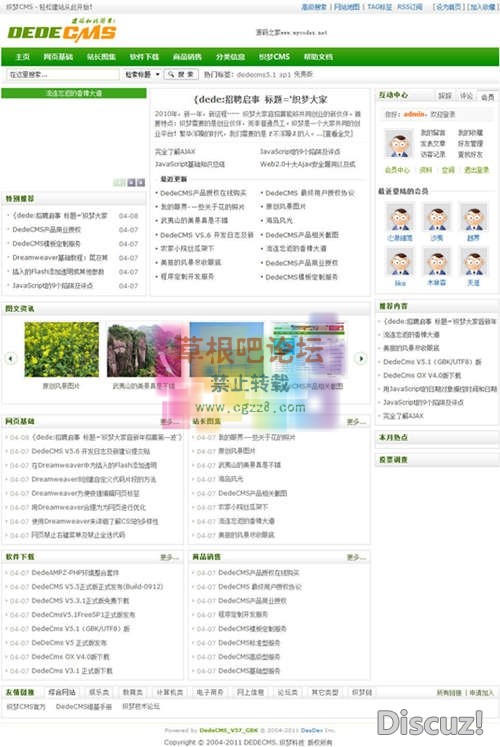Open 农家小院丝瓜架下 in 最近更新 list
Image resolution: width=500 pixels, height=747 pixels.
pos(187,249)
